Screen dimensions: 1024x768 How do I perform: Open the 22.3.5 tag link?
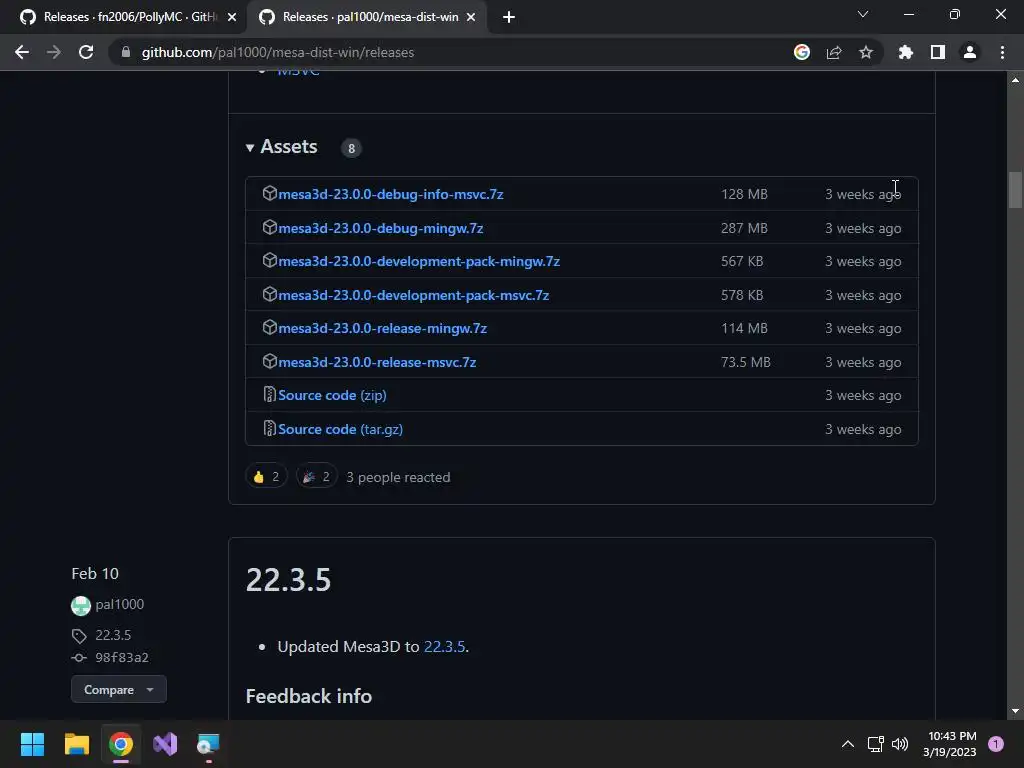pos(113,635)
